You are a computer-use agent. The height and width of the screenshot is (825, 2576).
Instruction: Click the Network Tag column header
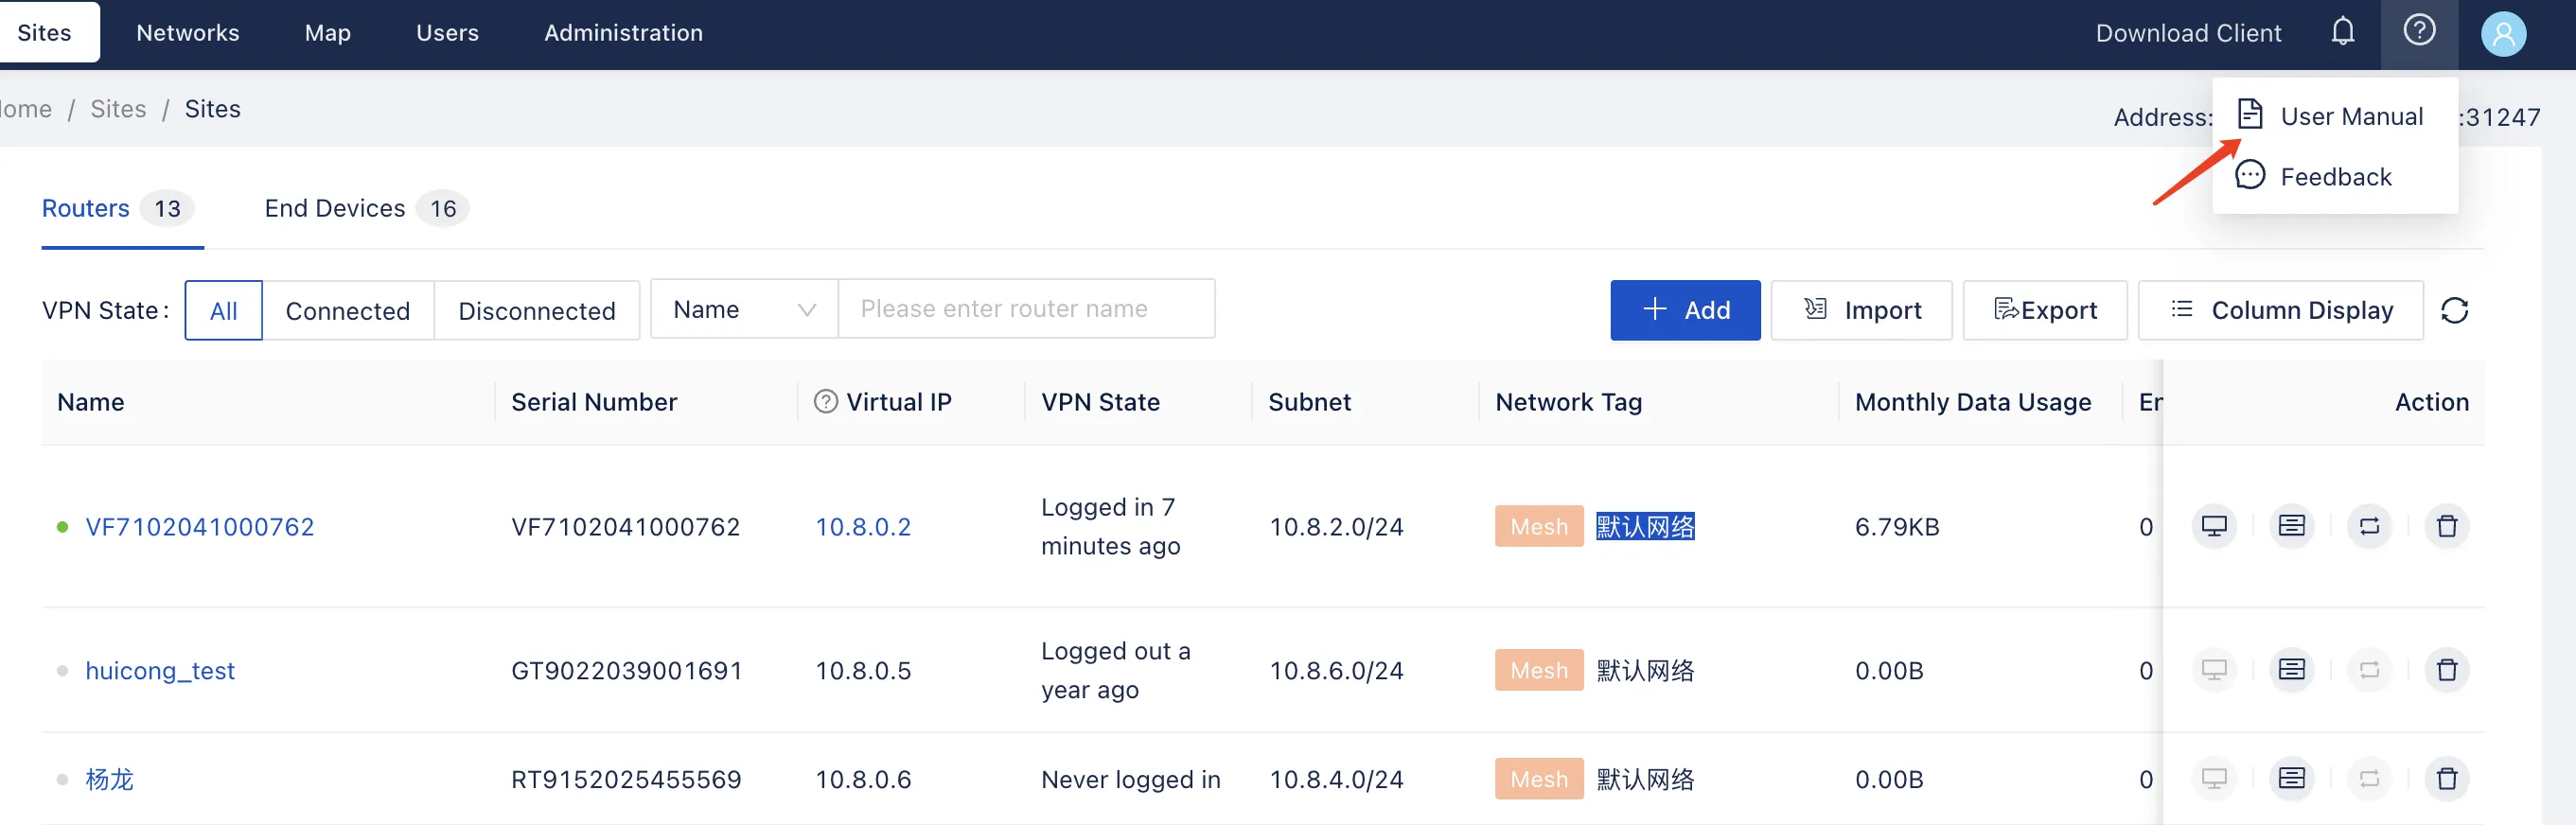click(x=1568, y=402)
